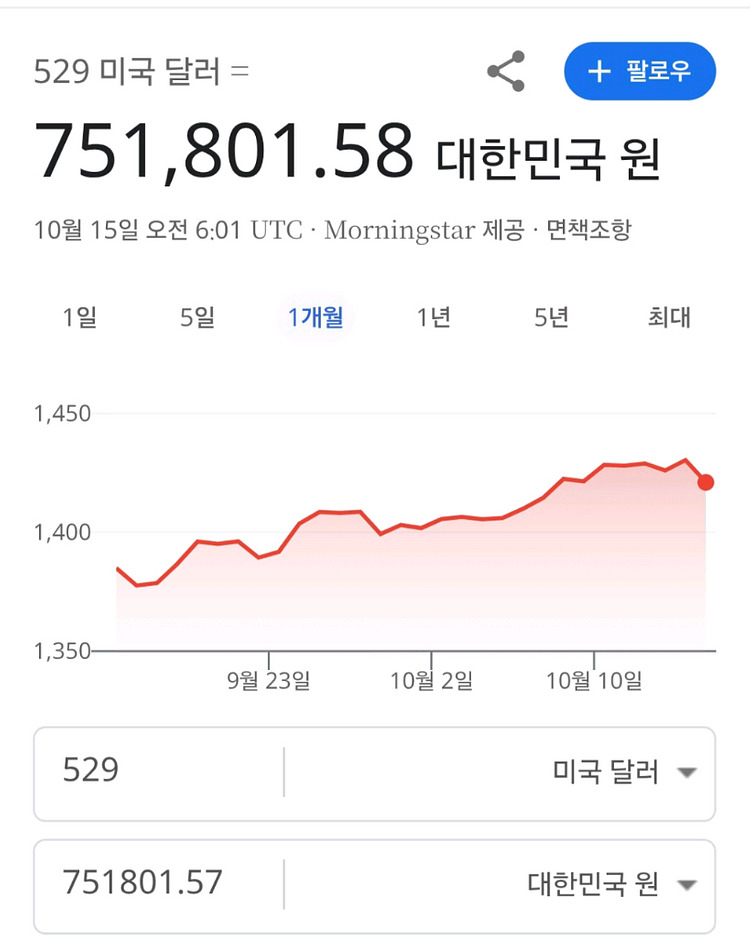Show the 최대 (max) range

(669, 318)
